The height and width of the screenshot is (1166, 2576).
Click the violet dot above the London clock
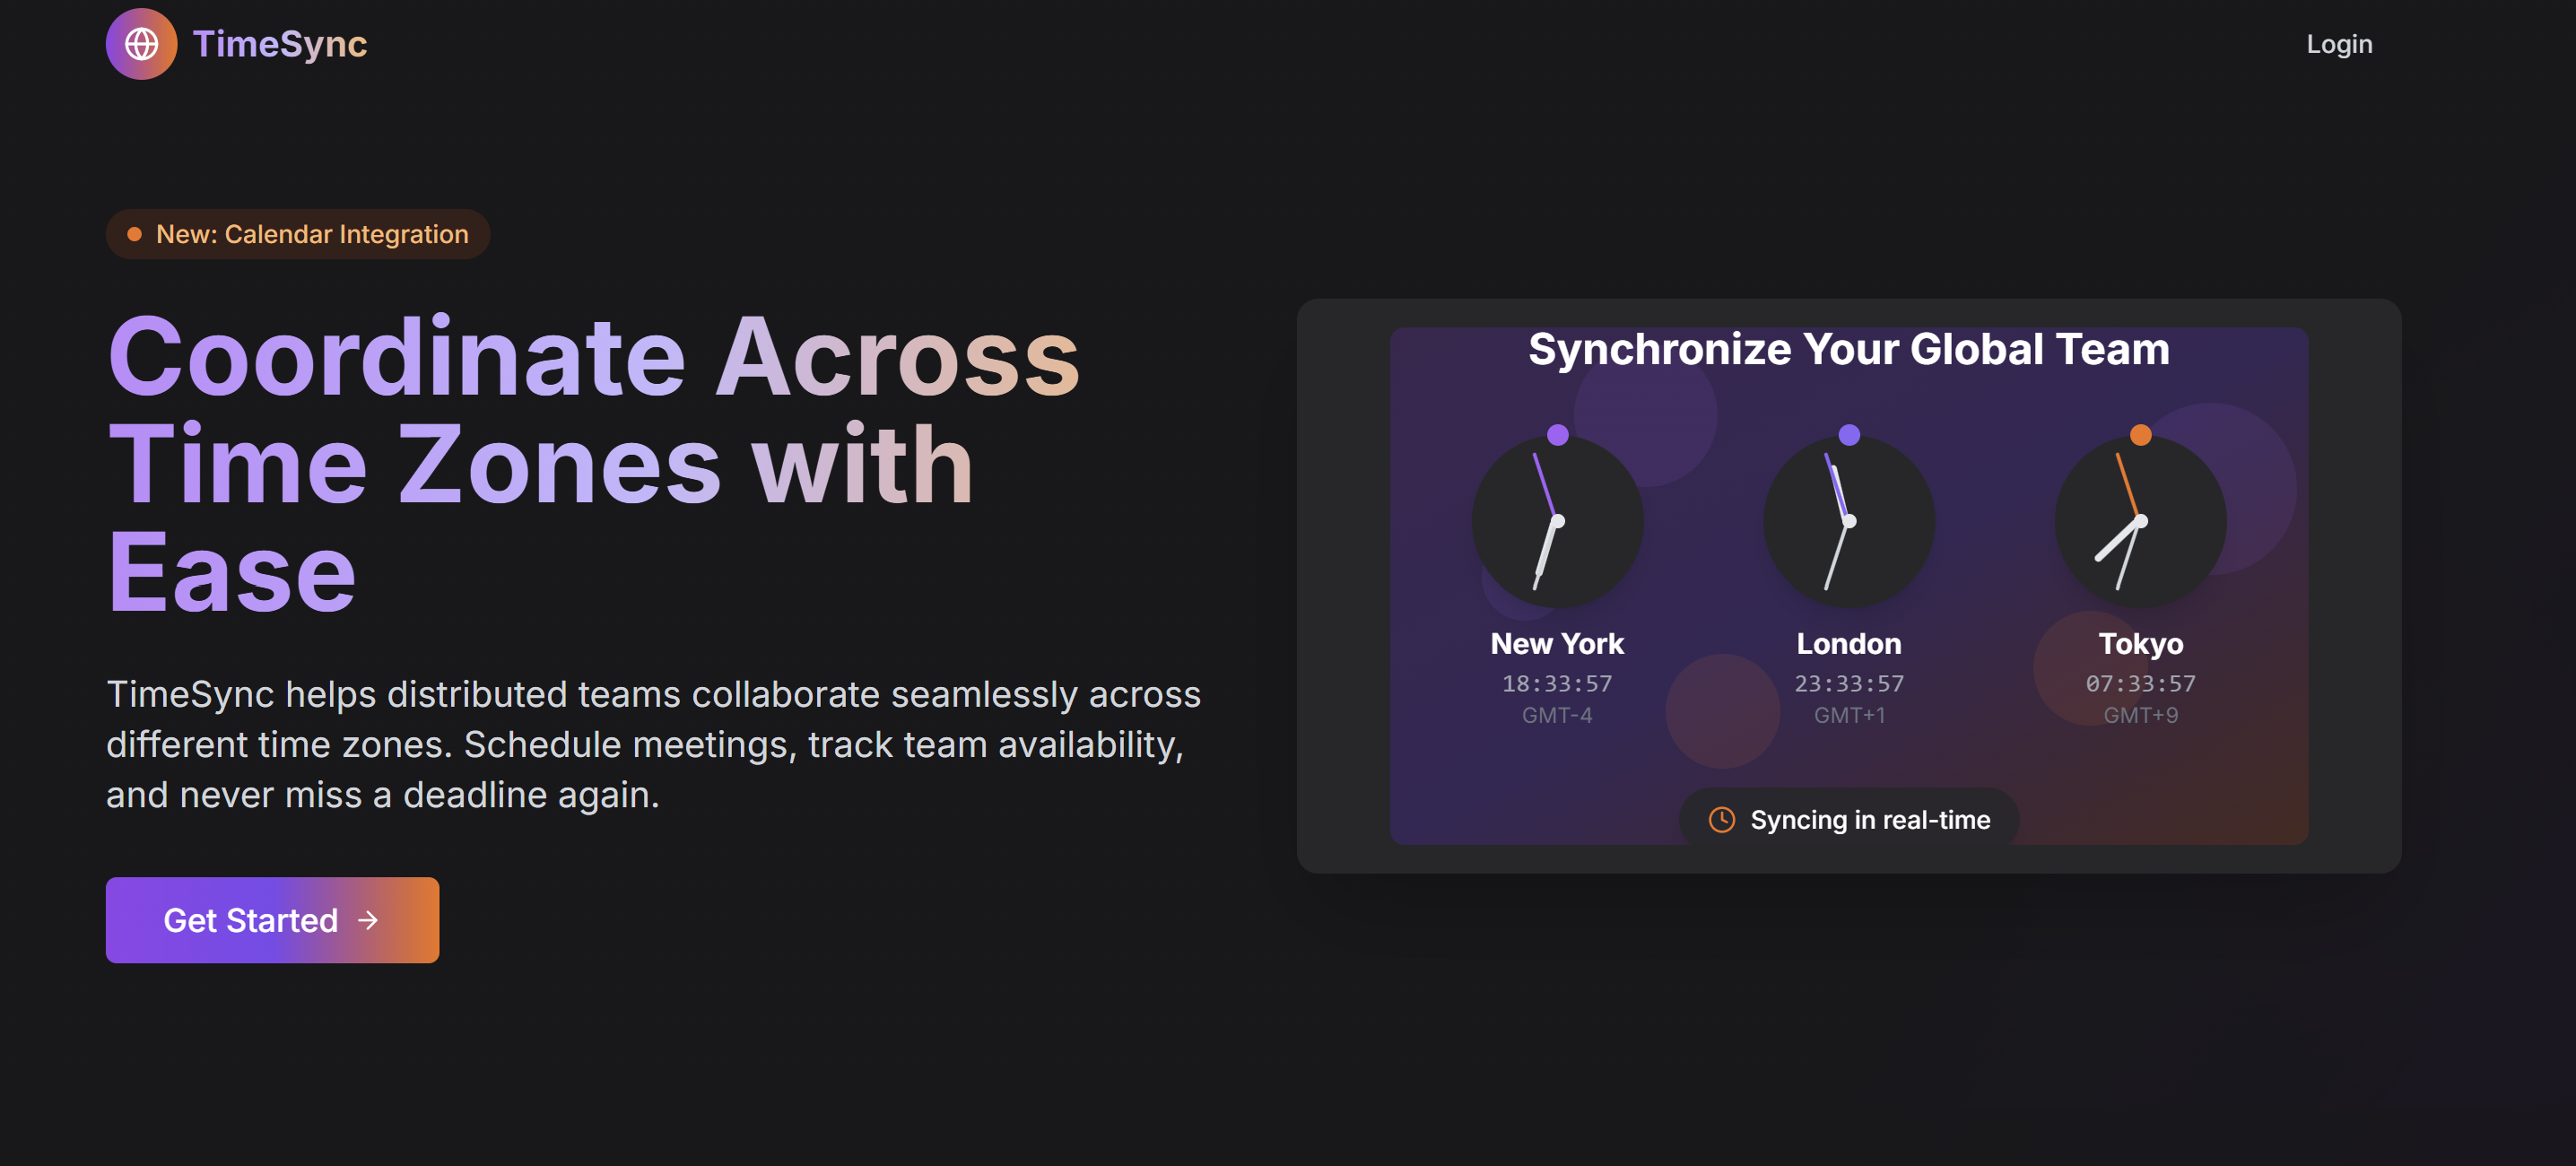[1848, 435]
